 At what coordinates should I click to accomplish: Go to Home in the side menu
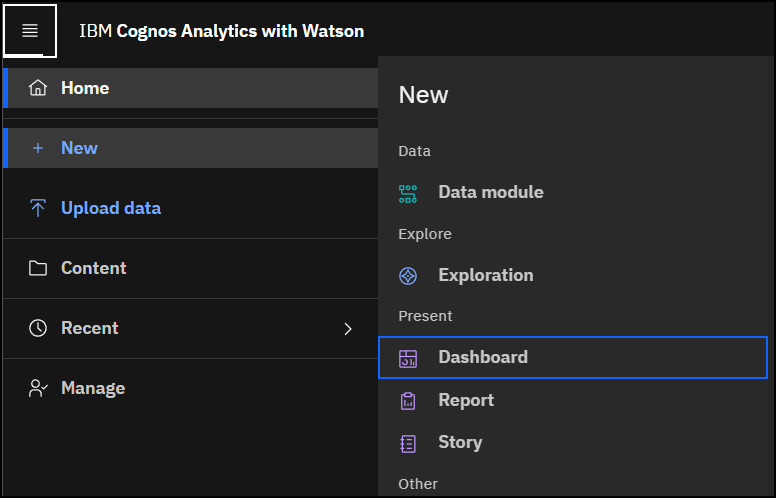(x=191, y=88)
